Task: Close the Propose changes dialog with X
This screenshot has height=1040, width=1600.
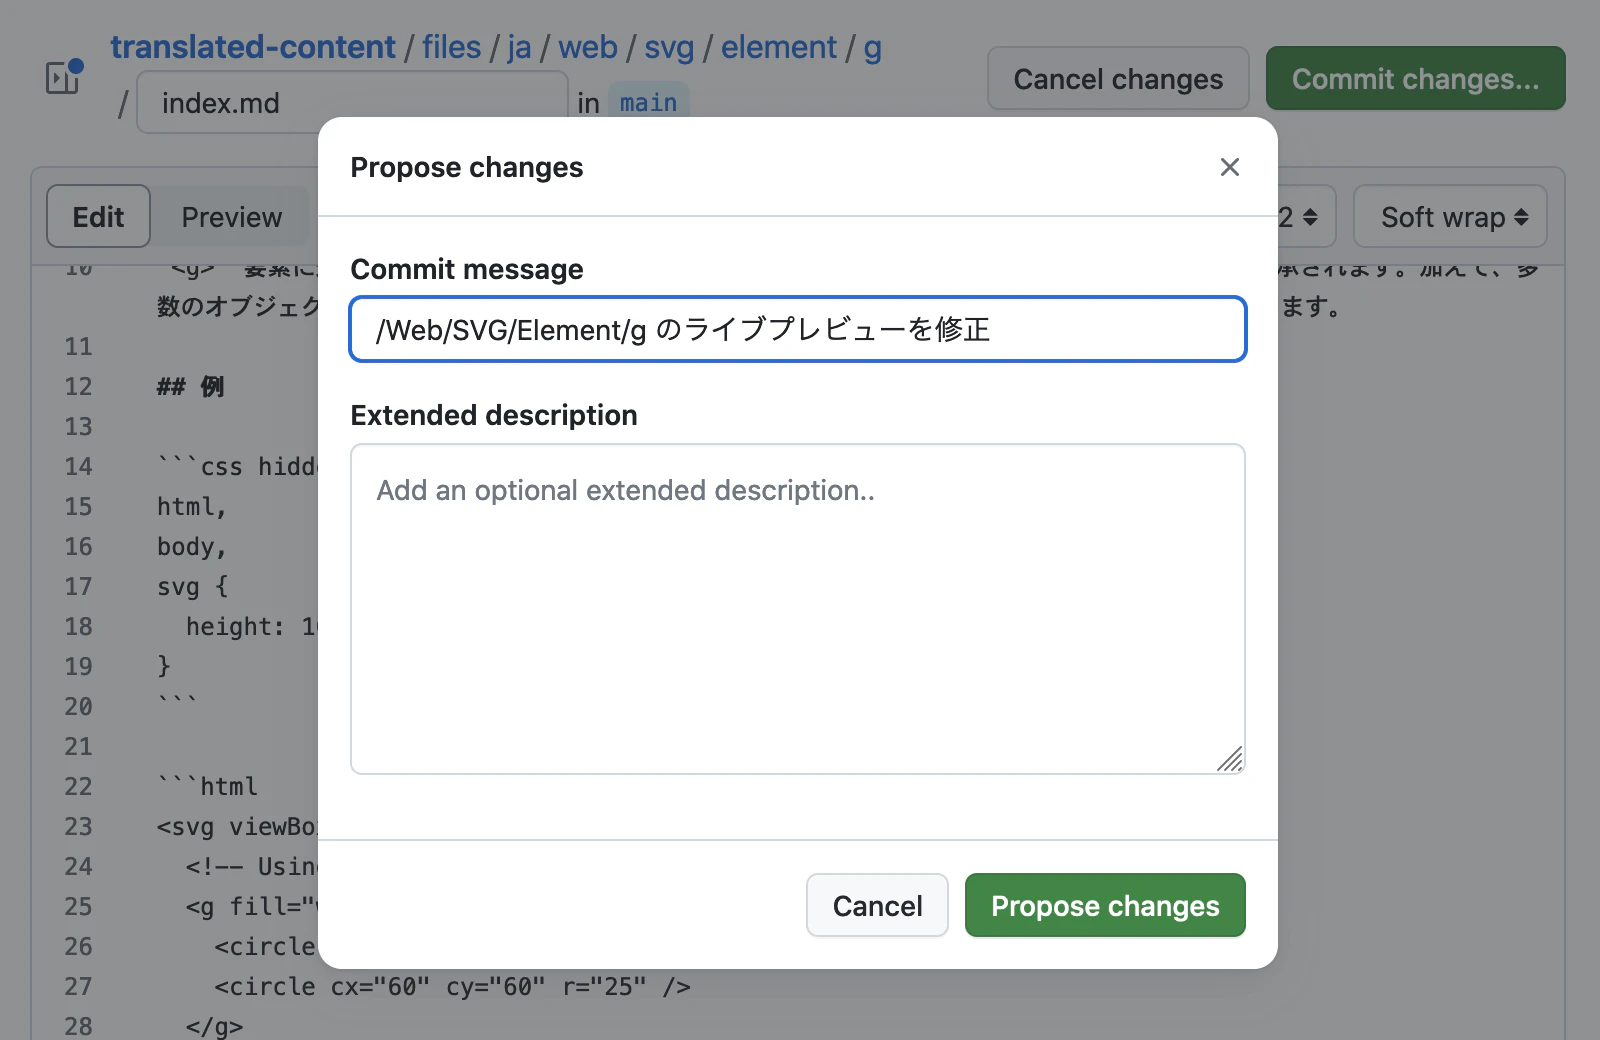Action: coord(1230,167)
